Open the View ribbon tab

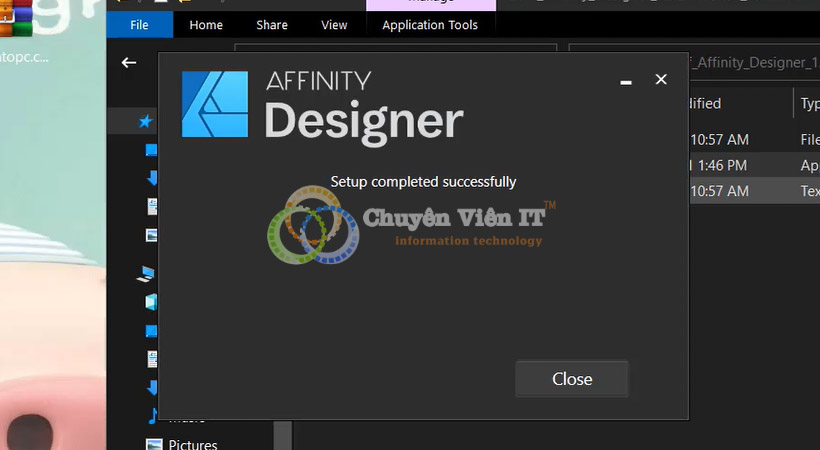tap(334, 25)
